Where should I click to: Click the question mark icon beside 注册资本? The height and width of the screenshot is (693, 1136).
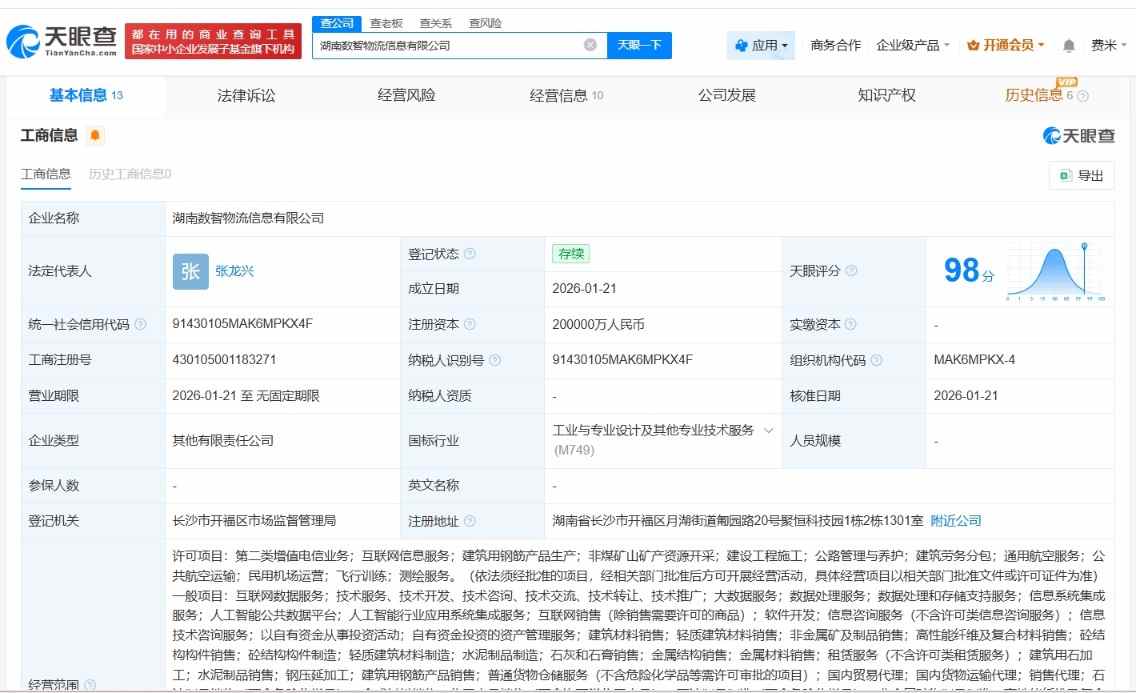tap(467, 322)
